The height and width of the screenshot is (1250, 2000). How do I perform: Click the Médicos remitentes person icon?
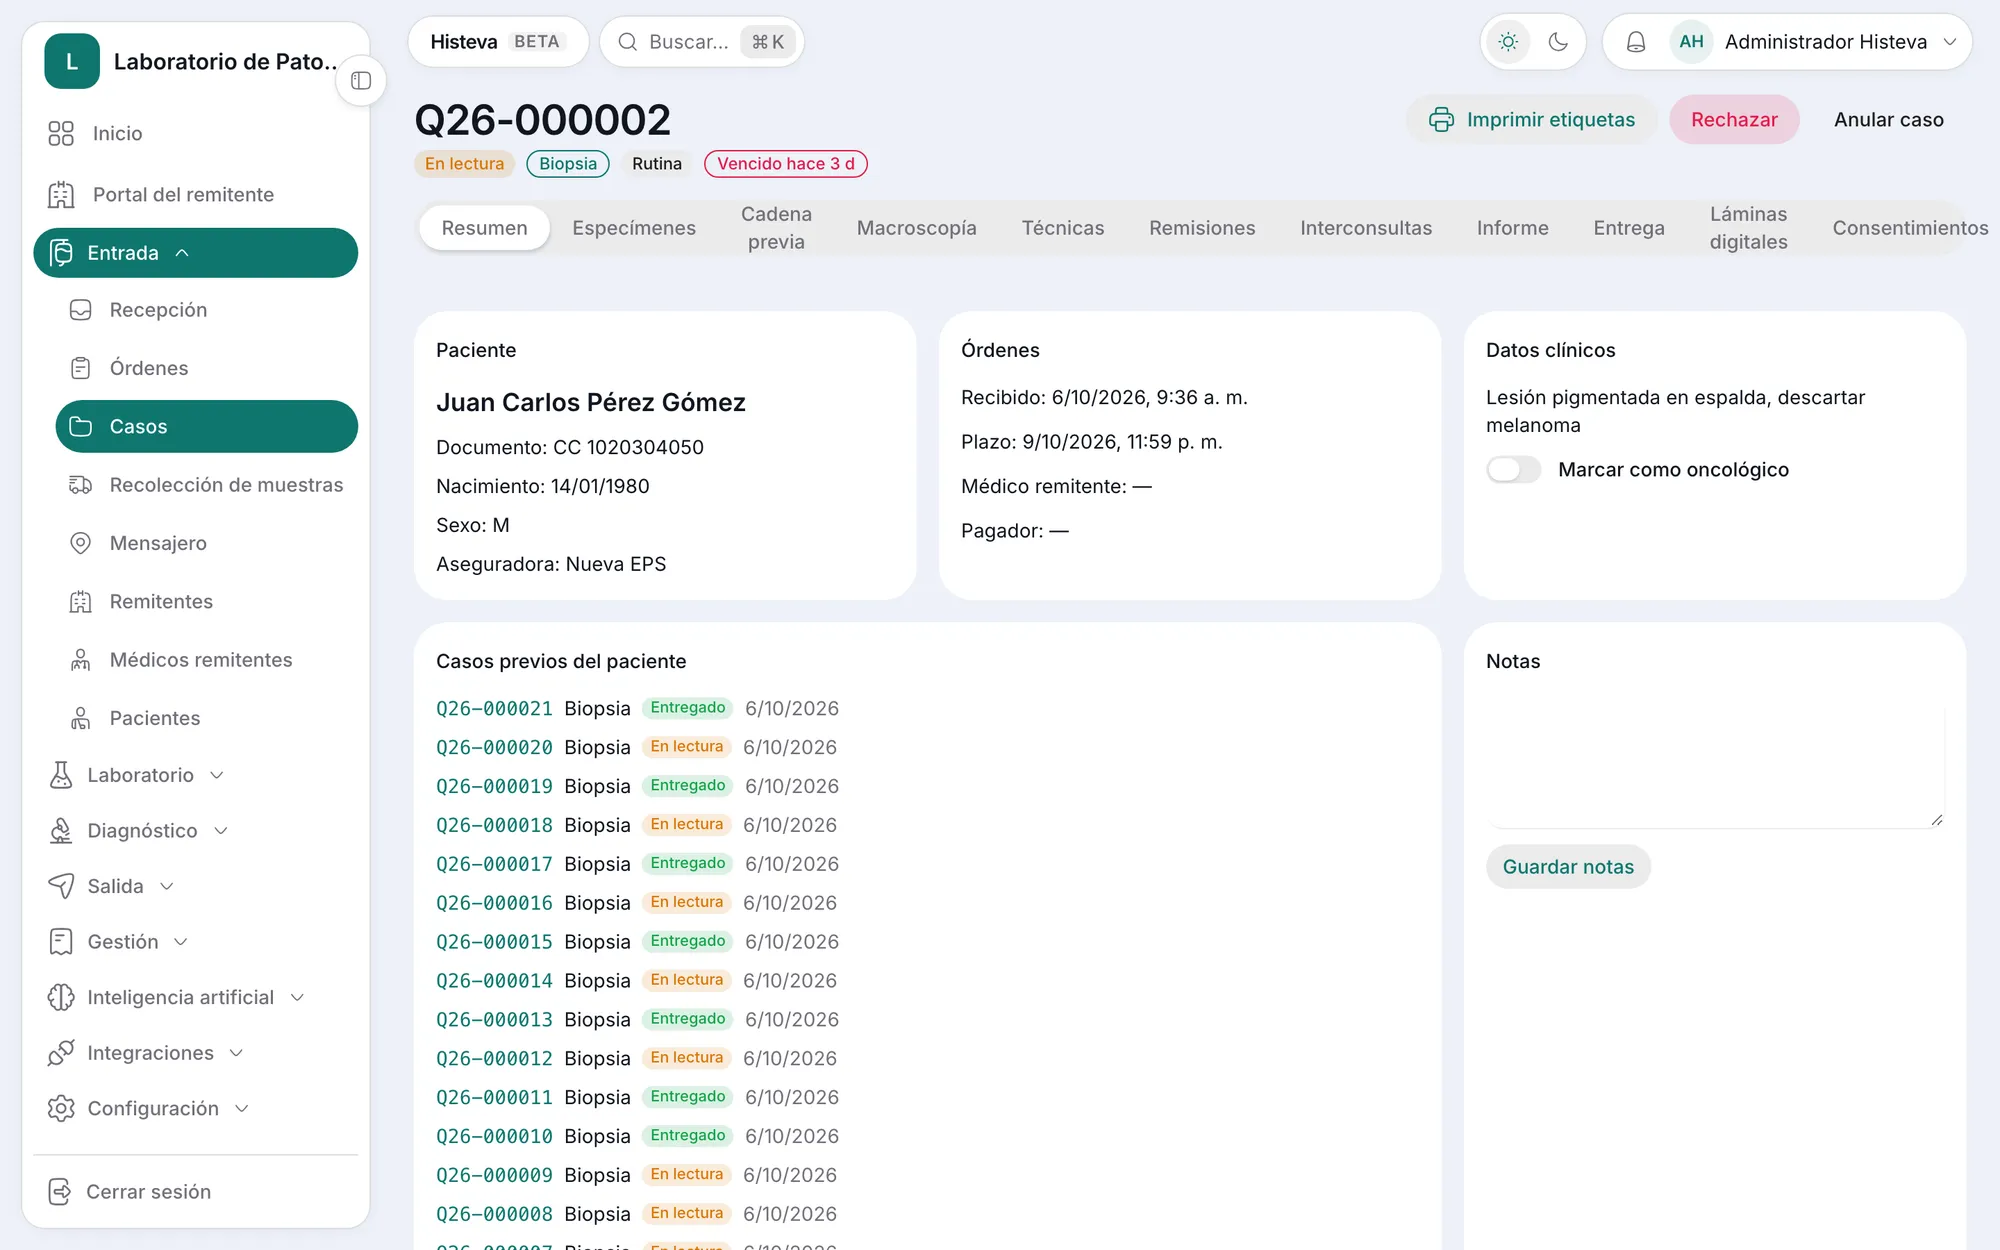pyautogui.click(x=81, y=660)
